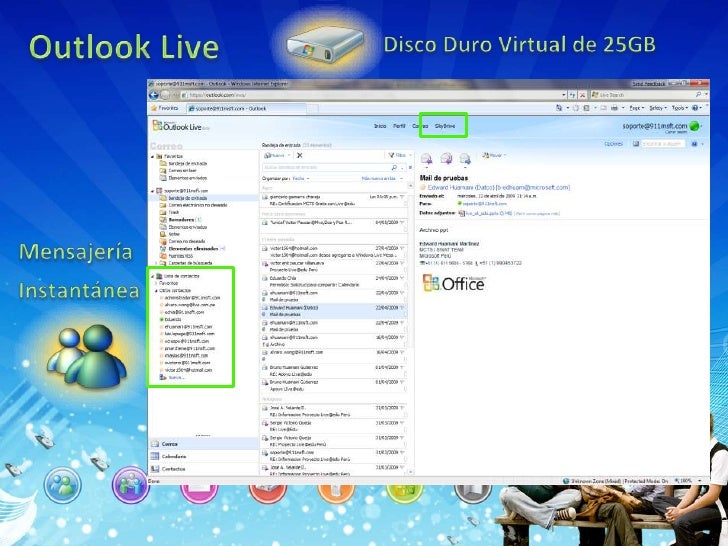Image resolution: width=728 pixels, height=546 pixels.
Task: Click the green presence status ball
Action: tap(695, 126)
